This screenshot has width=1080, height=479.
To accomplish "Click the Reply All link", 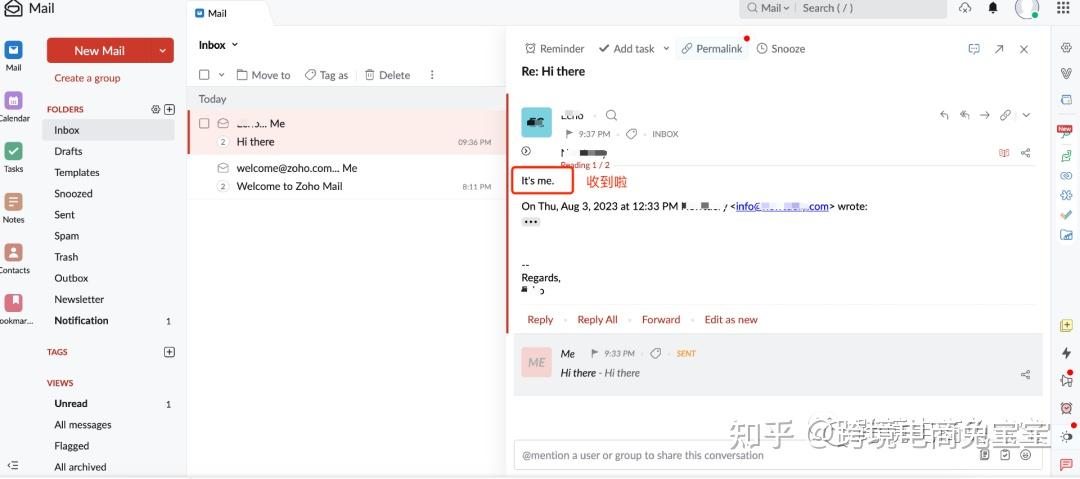I will (597, 320).
